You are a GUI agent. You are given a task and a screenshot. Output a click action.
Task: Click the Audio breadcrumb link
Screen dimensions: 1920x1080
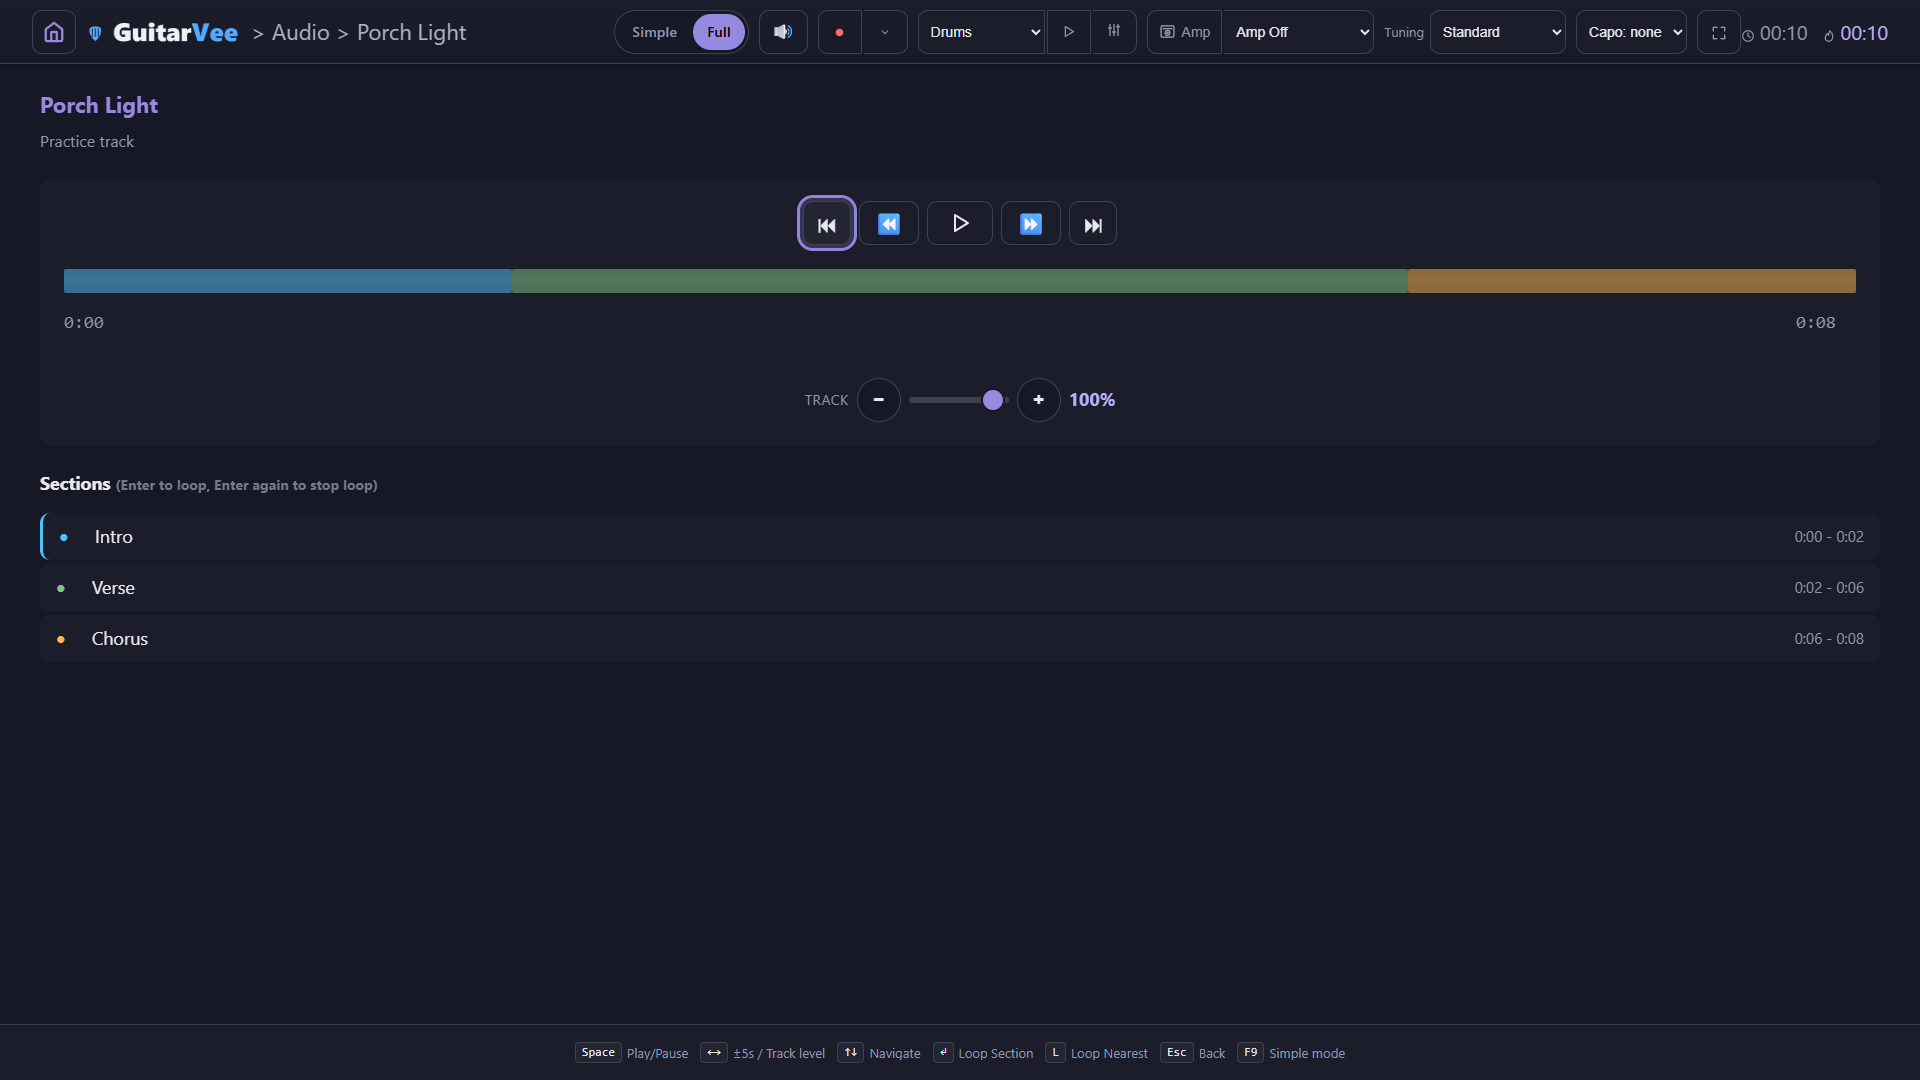(x=300, y=32)
